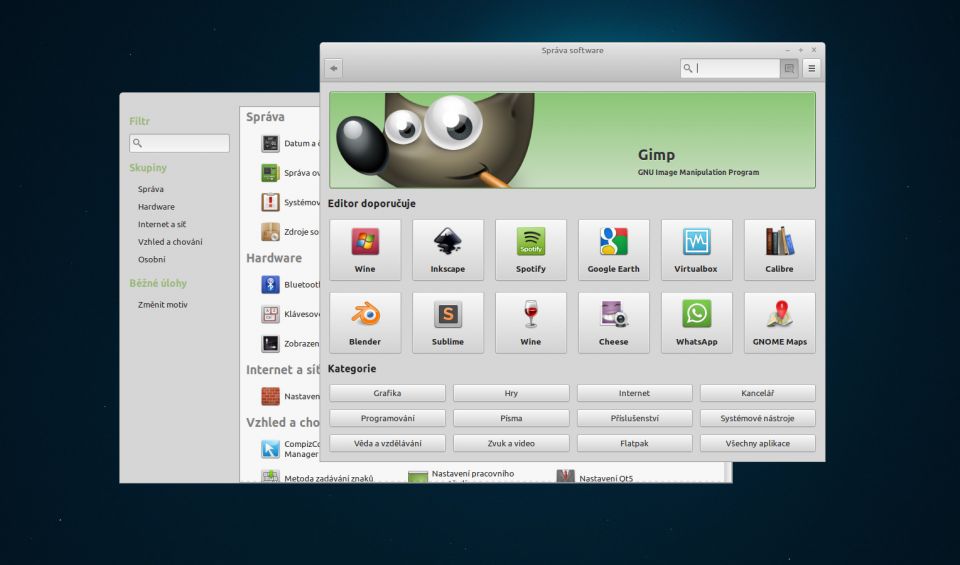Open the firewall Nastavení brick-wall icon
The image size is (960, 565).
click(x=270, y=396)
